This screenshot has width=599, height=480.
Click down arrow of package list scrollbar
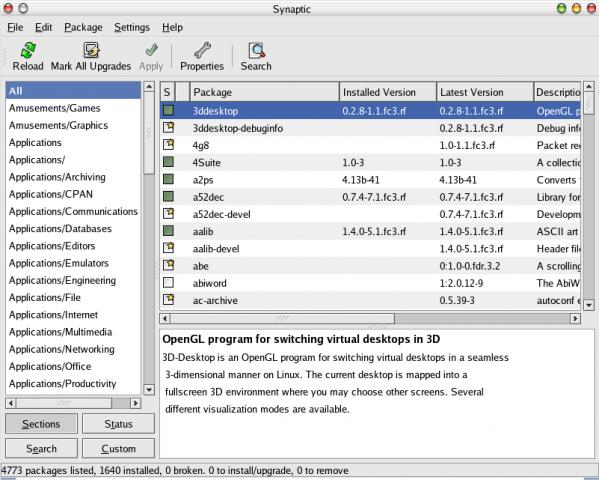(589, 305)
